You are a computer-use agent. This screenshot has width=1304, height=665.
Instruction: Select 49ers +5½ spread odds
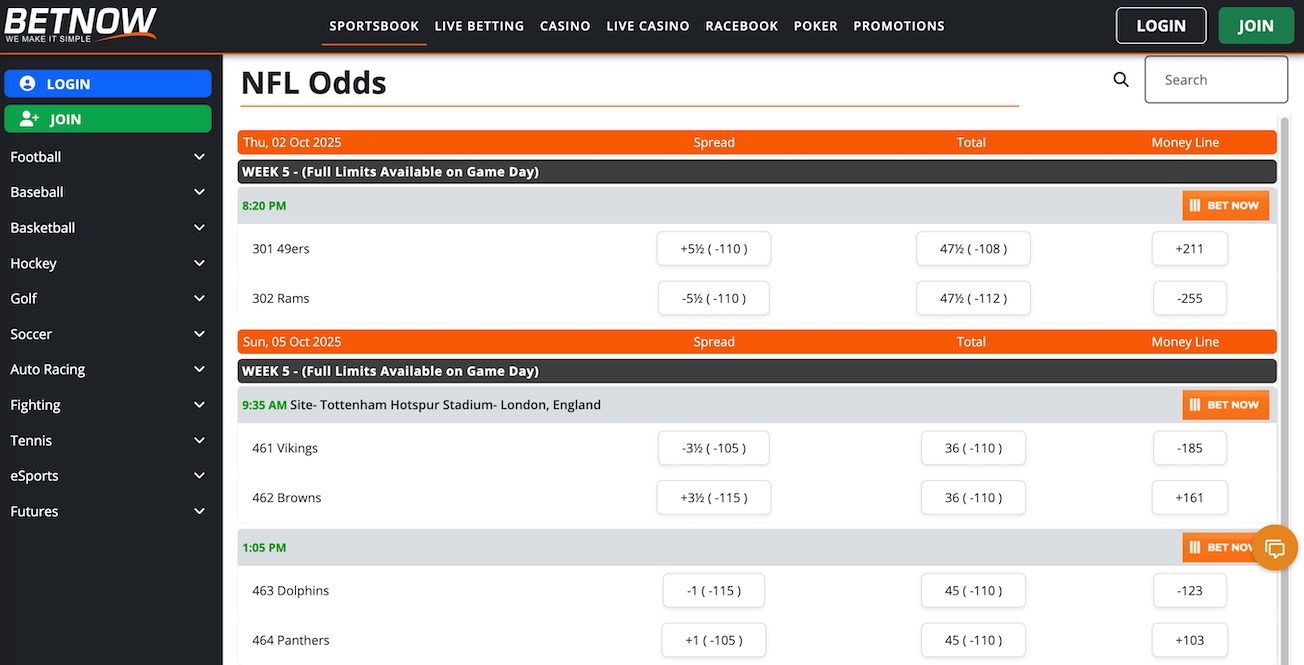pos(713,249)
